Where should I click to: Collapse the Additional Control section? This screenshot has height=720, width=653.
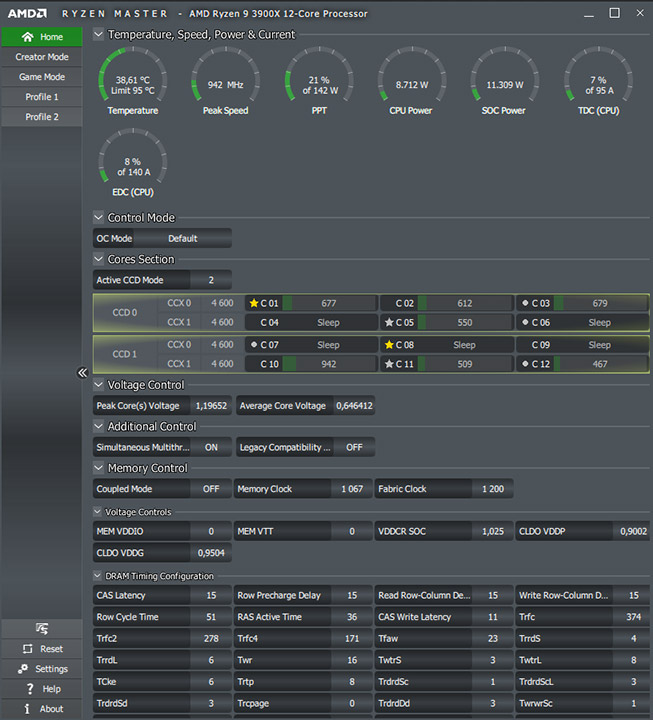(98, 426)
